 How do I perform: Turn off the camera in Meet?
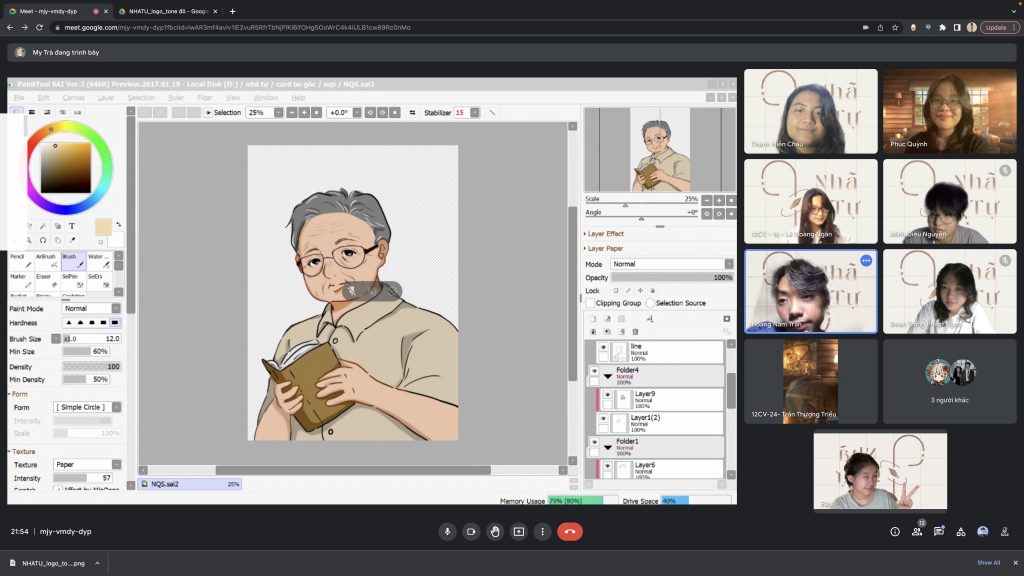(471, 532)
